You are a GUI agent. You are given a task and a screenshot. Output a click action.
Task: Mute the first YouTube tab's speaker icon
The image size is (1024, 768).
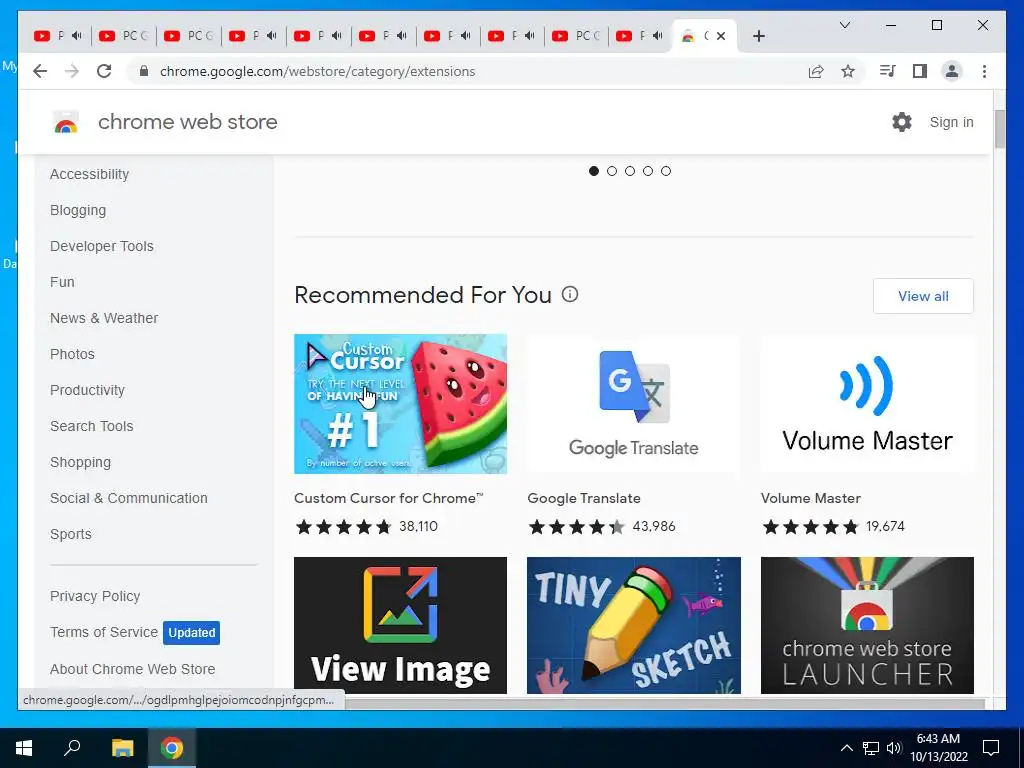coord(76,36)
